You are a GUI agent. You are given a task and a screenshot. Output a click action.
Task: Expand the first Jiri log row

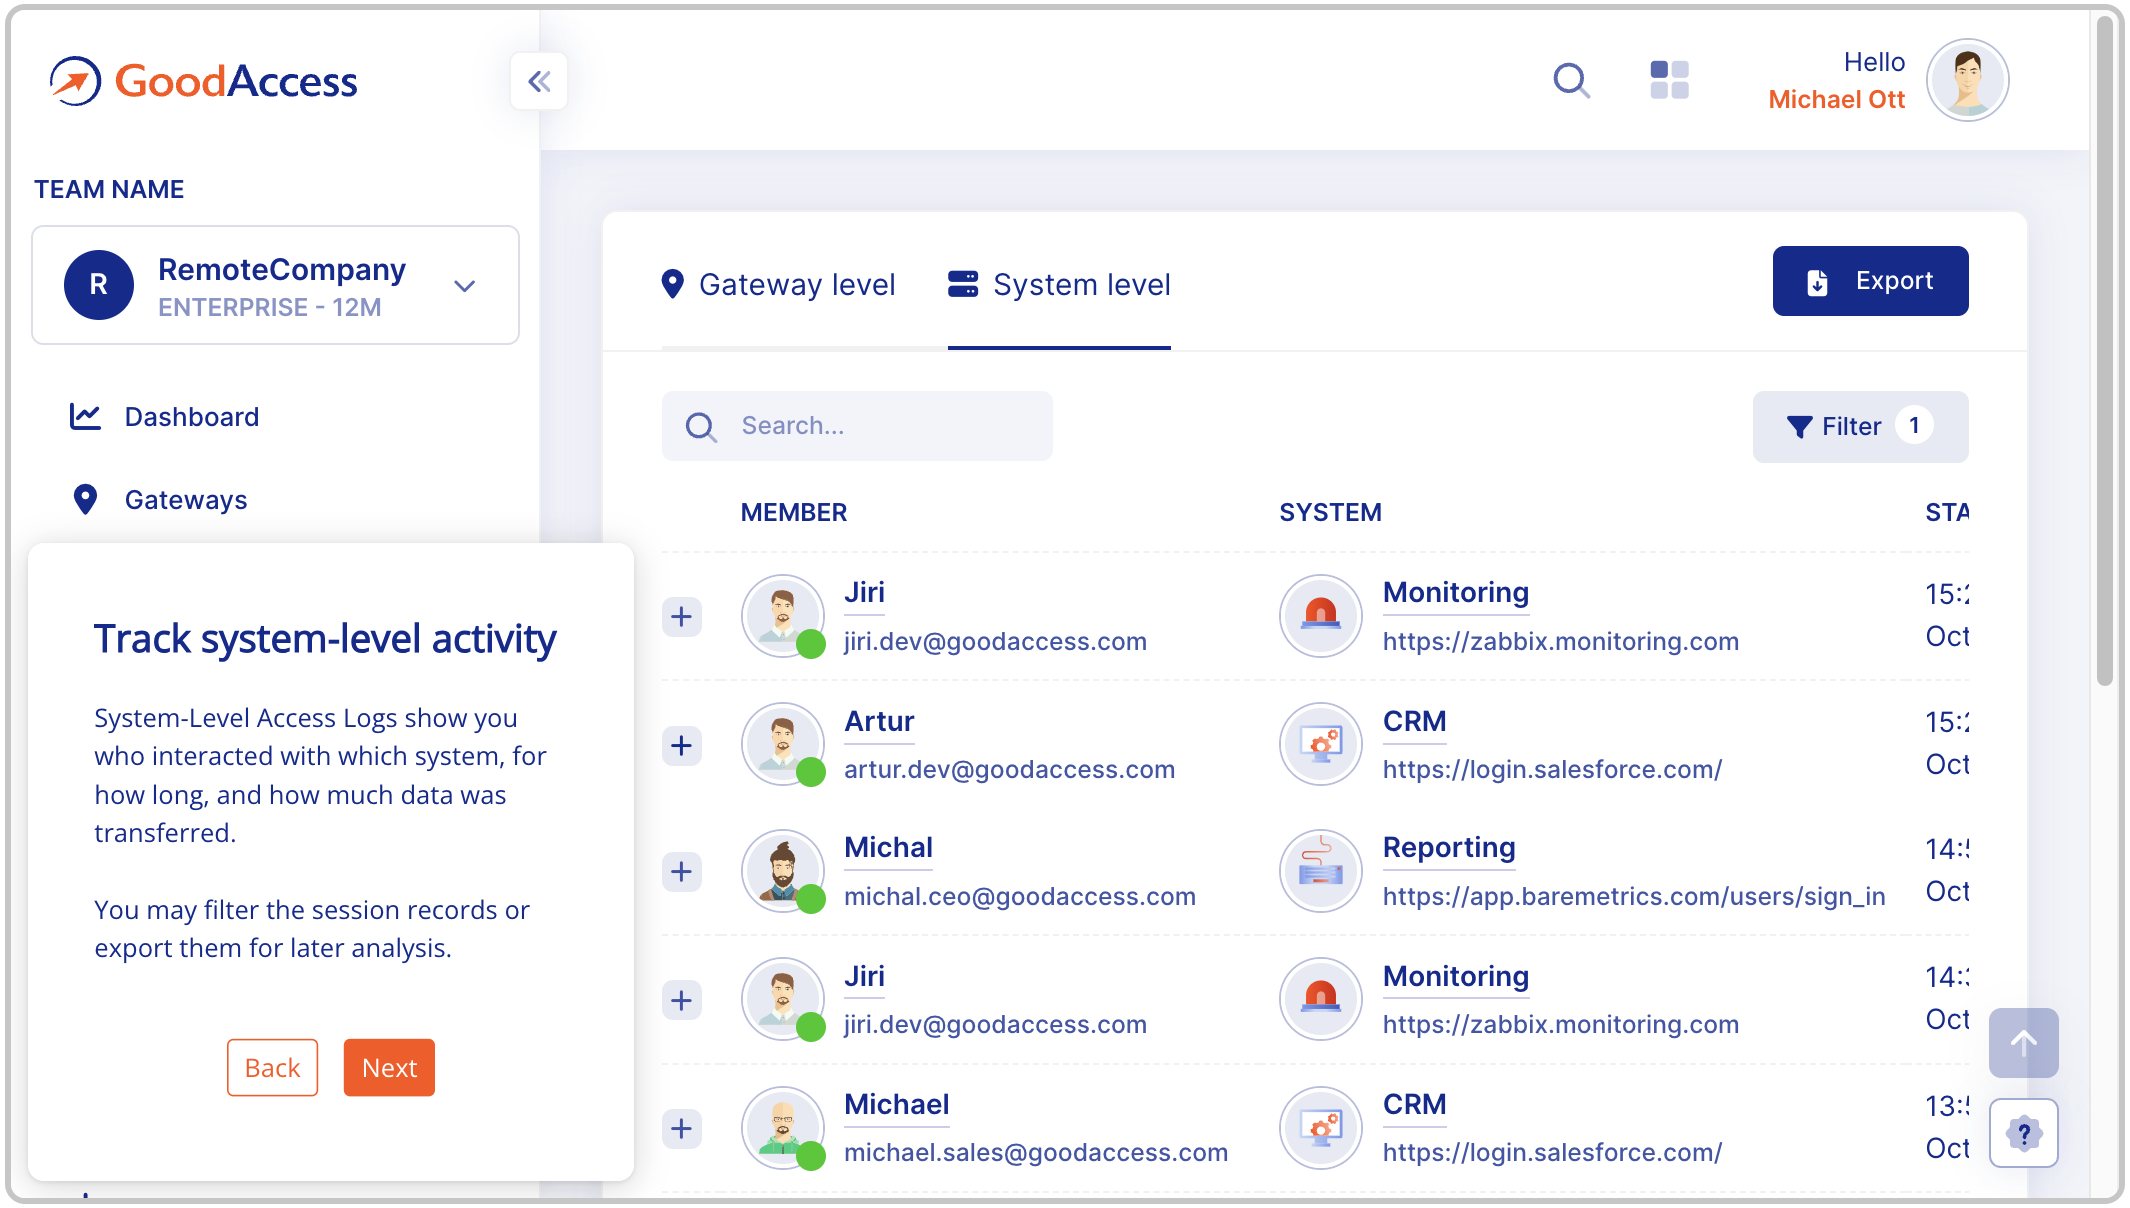point(682,617)
